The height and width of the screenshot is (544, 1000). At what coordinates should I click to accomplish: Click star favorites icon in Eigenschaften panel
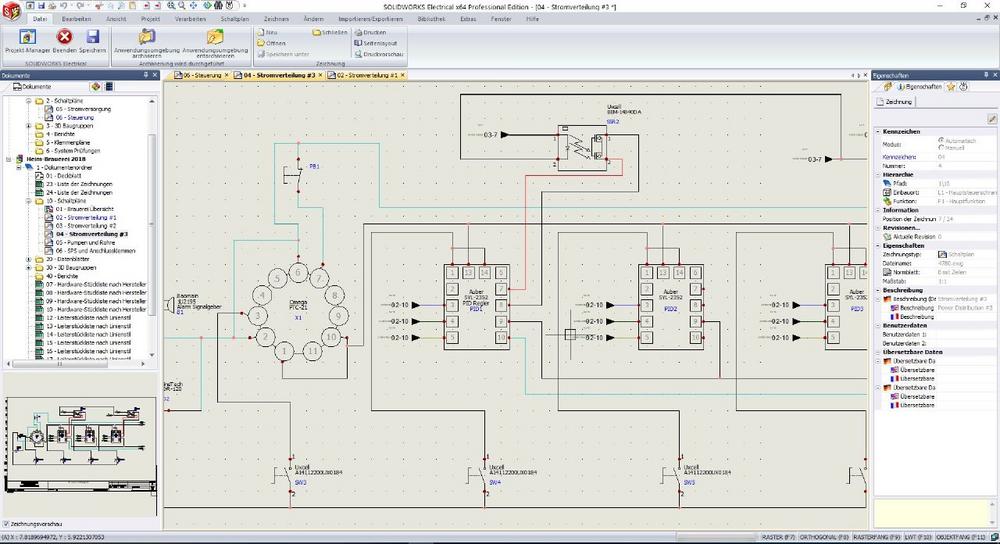(x=951, y=87)
